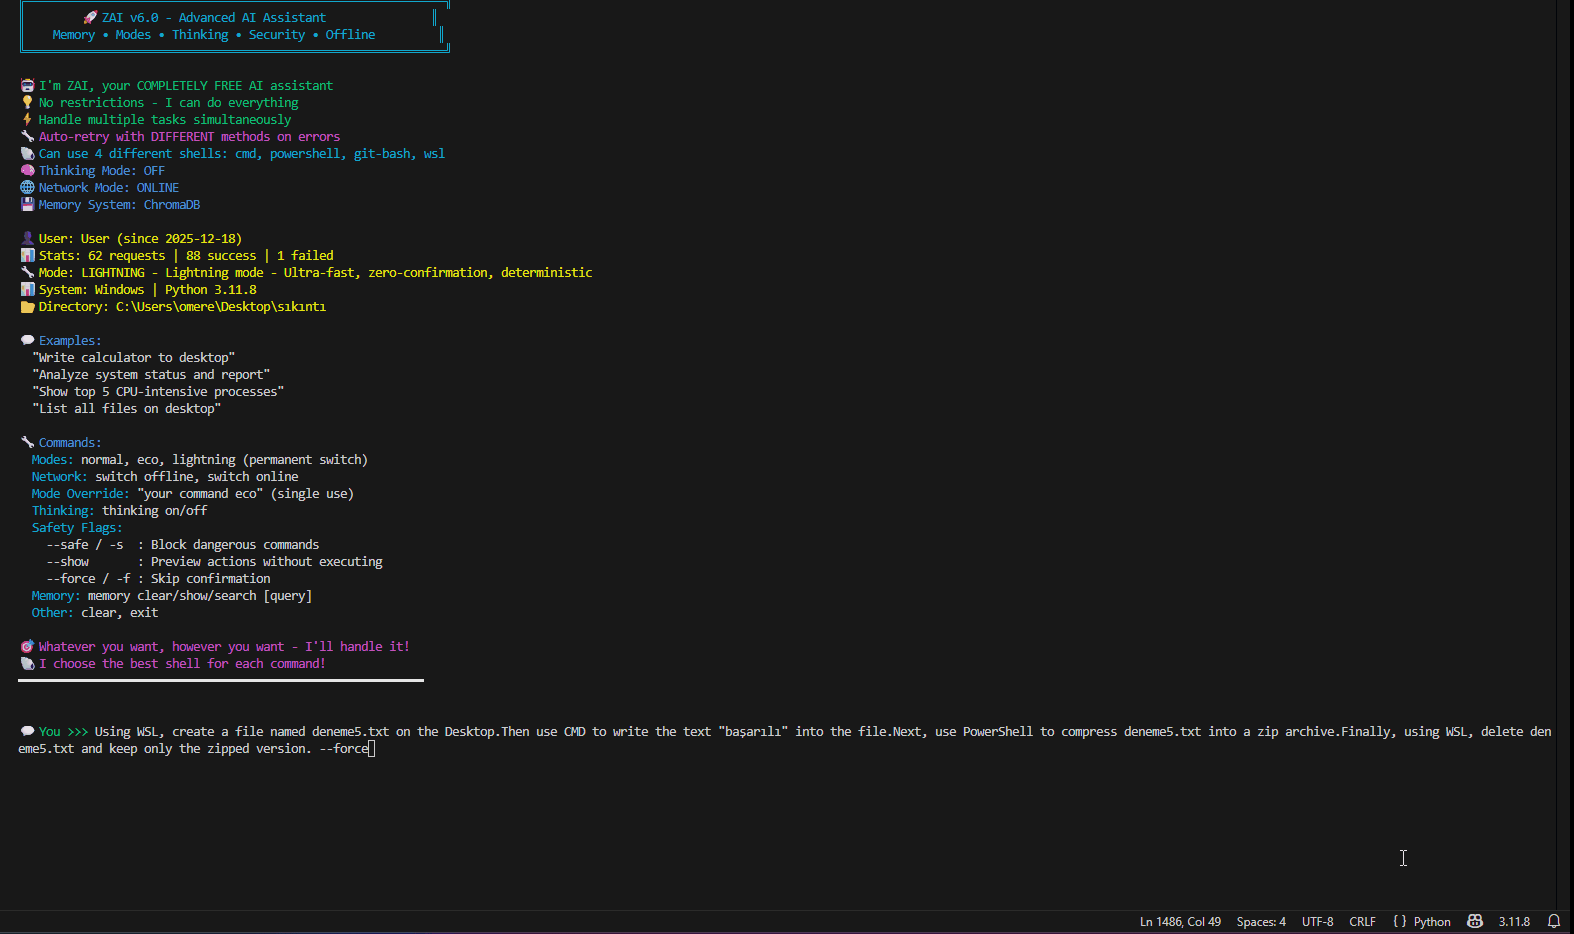Click the "ZAI v6.0 - Advanced AI Assistant" title
1574x934 pixels.
click(214, 17)
